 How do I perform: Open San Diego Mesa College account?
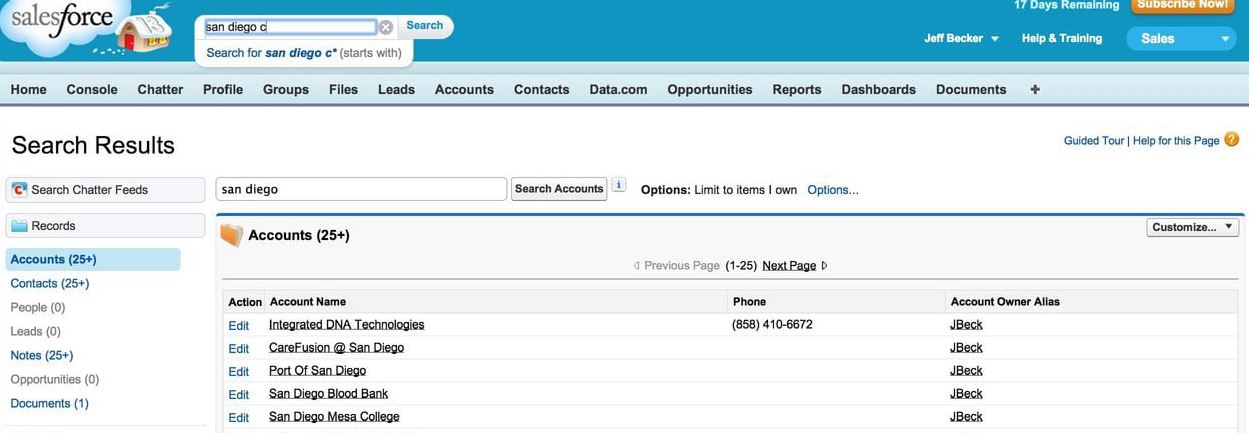[x=334, y=416]
